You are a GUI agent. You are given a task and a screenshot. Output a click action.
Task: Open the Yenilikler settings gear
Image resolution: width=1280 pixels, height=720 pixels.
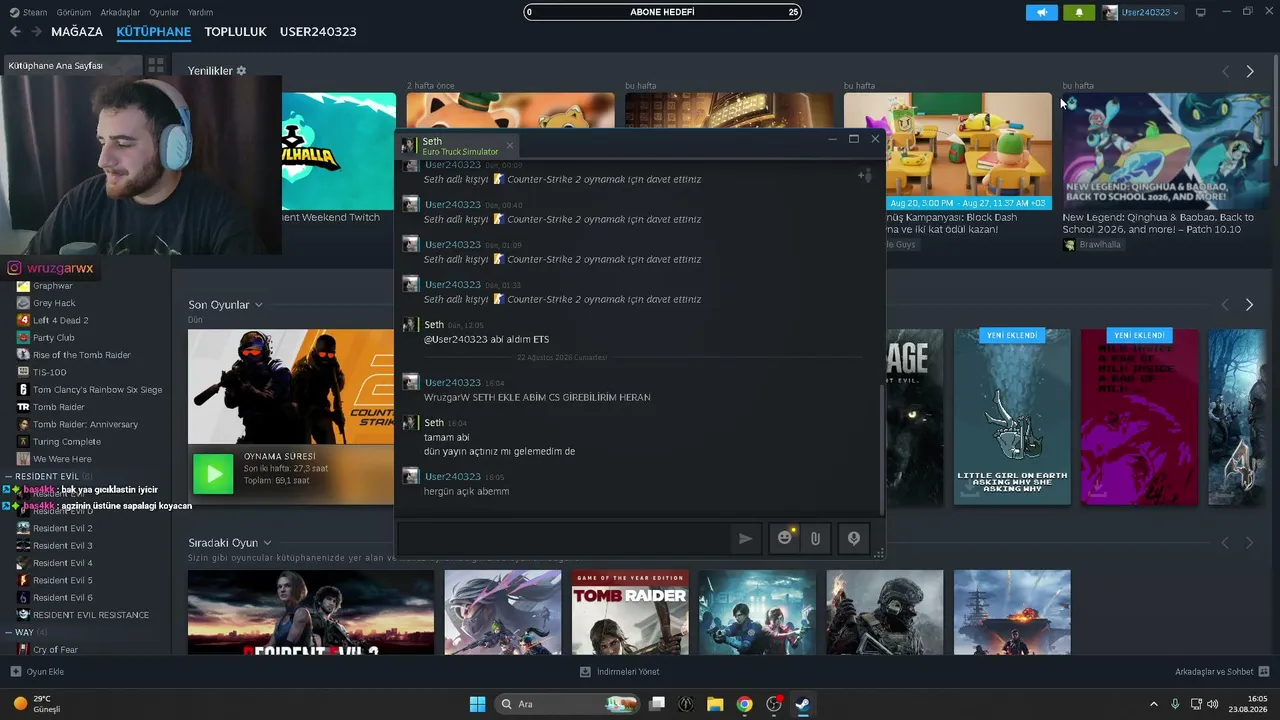241,71
